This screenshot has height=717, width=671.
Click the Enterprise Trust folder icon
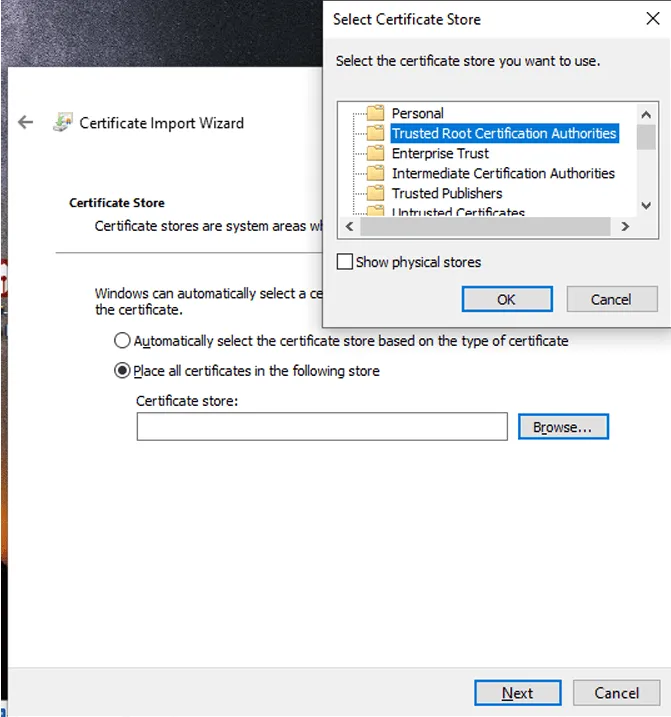(376, 153)
